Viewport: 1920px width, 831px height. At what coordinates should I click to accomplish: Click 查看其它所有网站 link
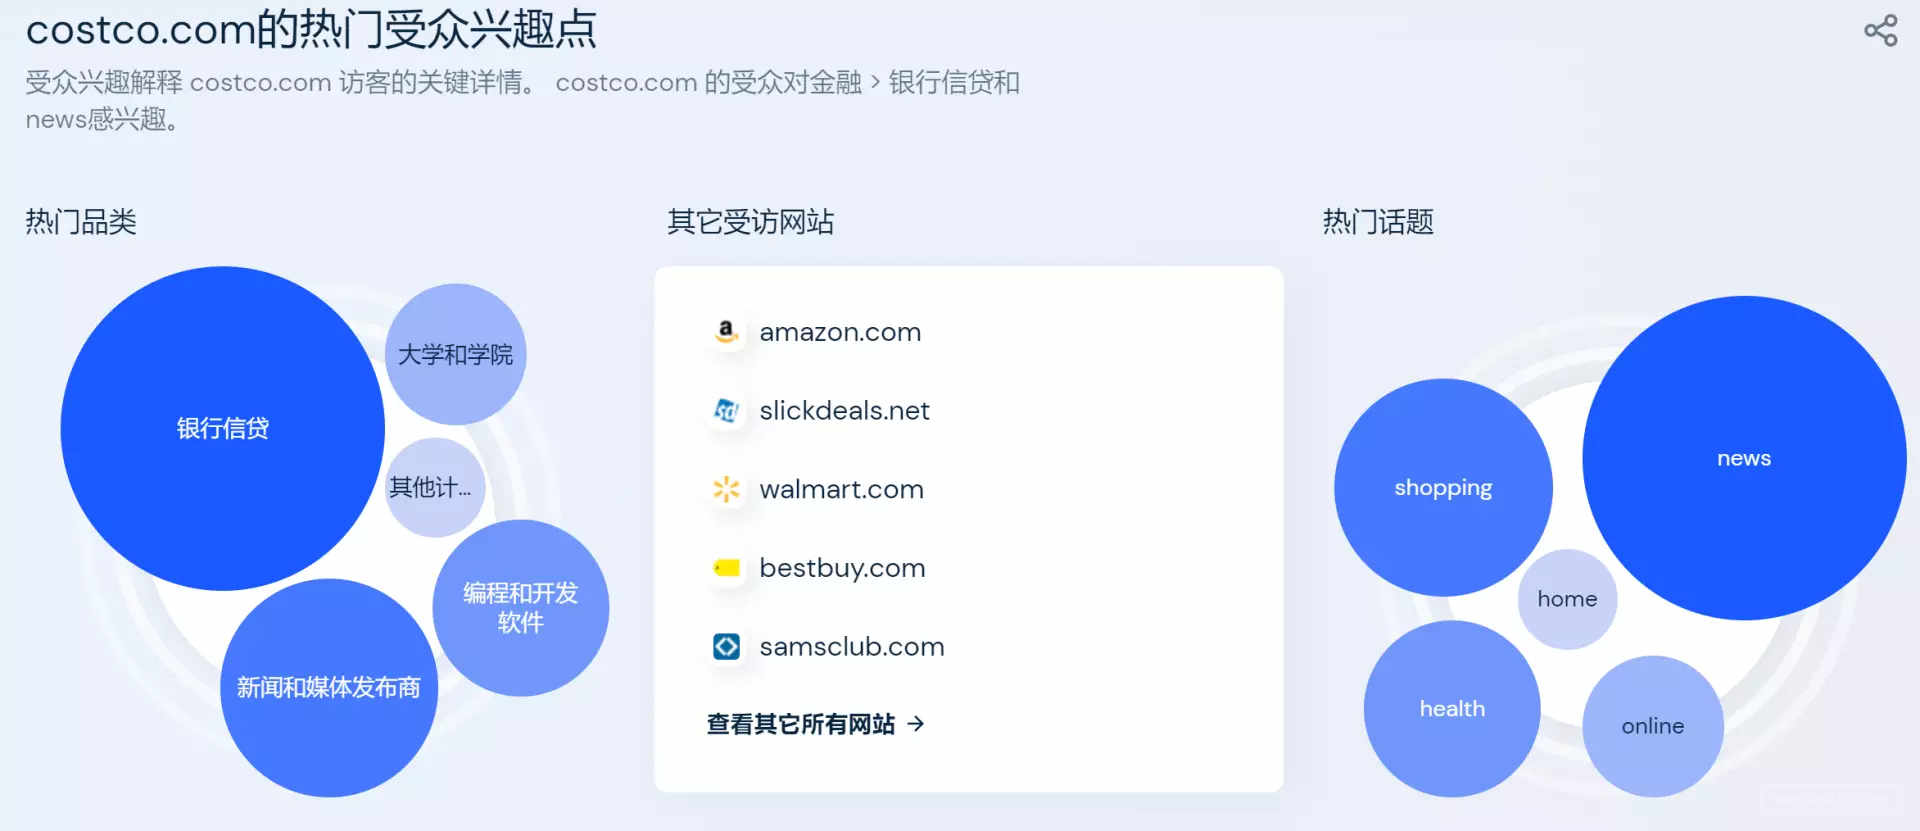pyautogui.click(x=815, y=724)
